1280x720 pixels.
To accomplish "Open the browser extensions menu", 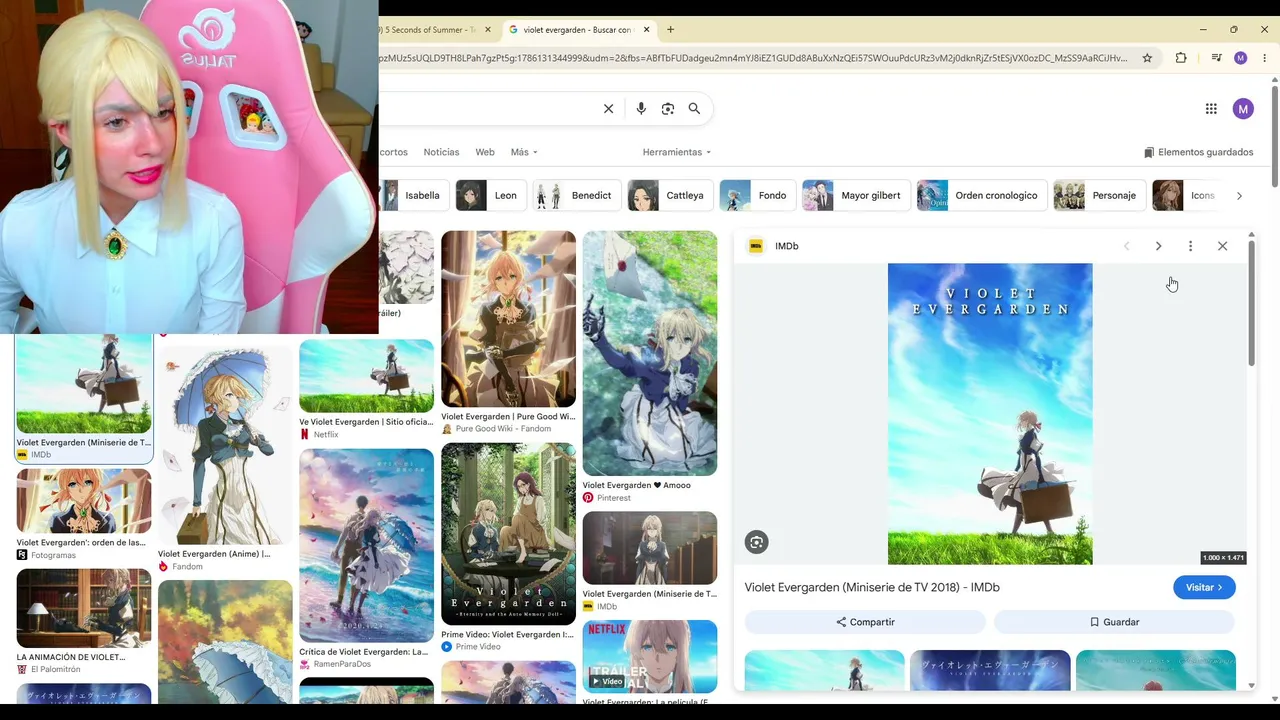I will click(x=1181, y=58).
